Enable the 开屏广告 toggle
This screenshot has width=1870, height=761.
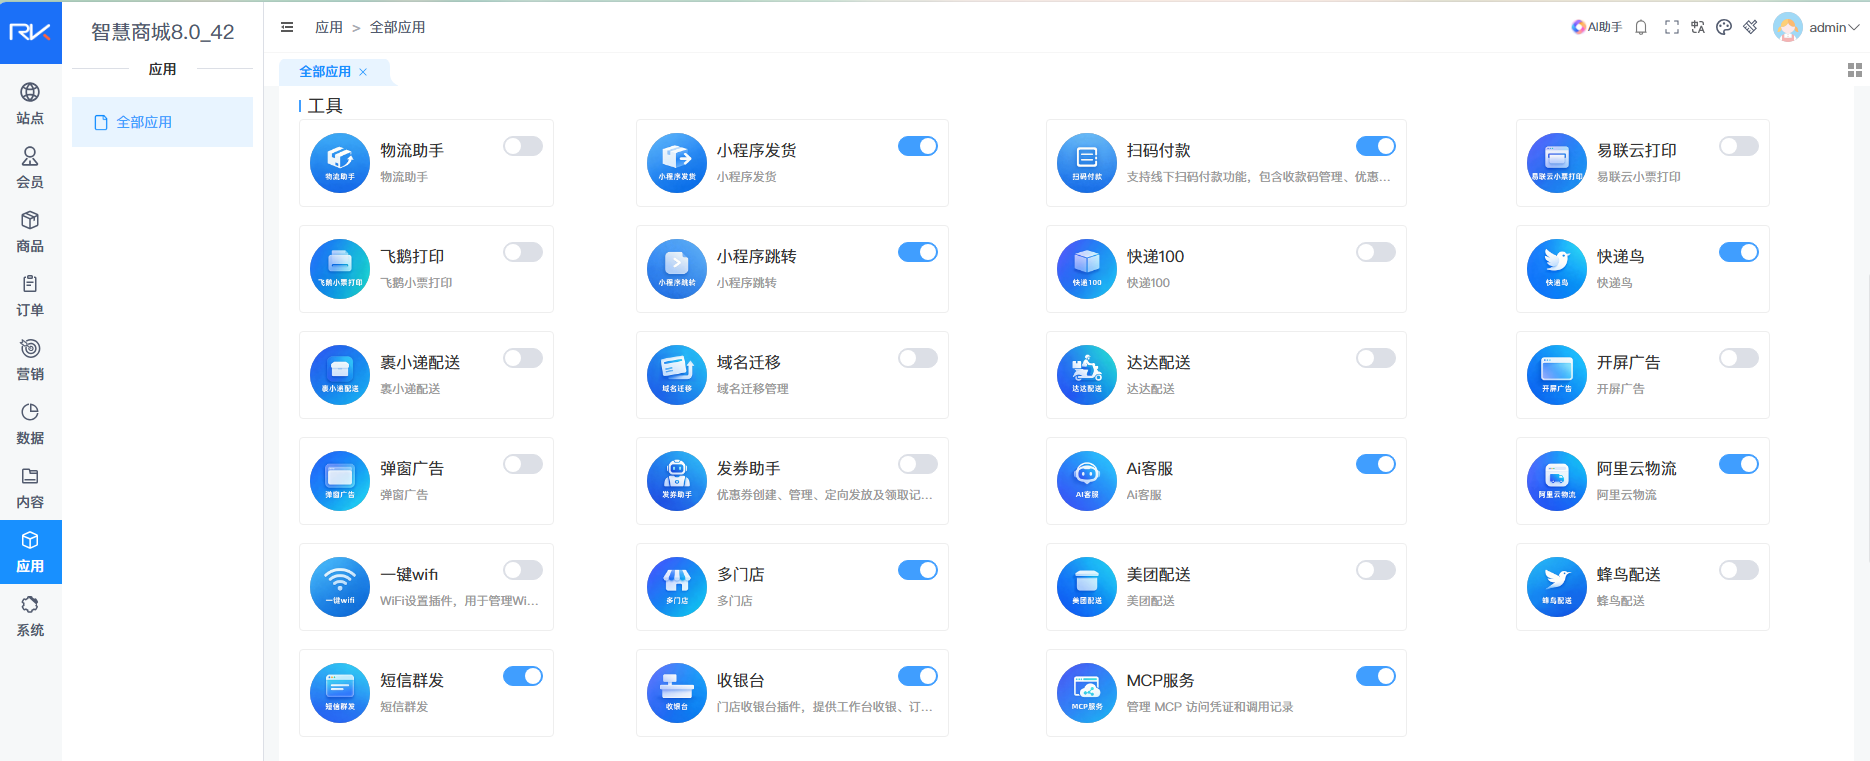(x=1739, y=358)
